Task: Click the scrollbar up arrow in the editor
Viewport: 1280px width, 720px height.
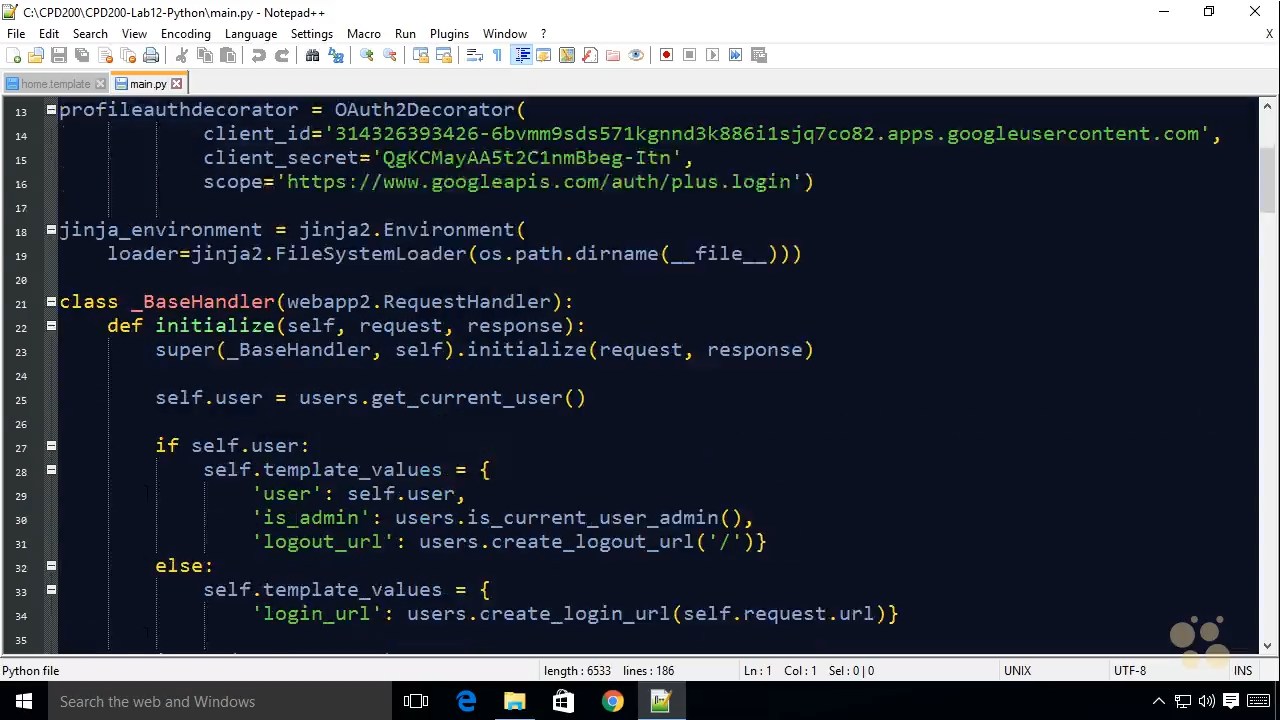Action: pyautogui.click(x=1267, y=105)
